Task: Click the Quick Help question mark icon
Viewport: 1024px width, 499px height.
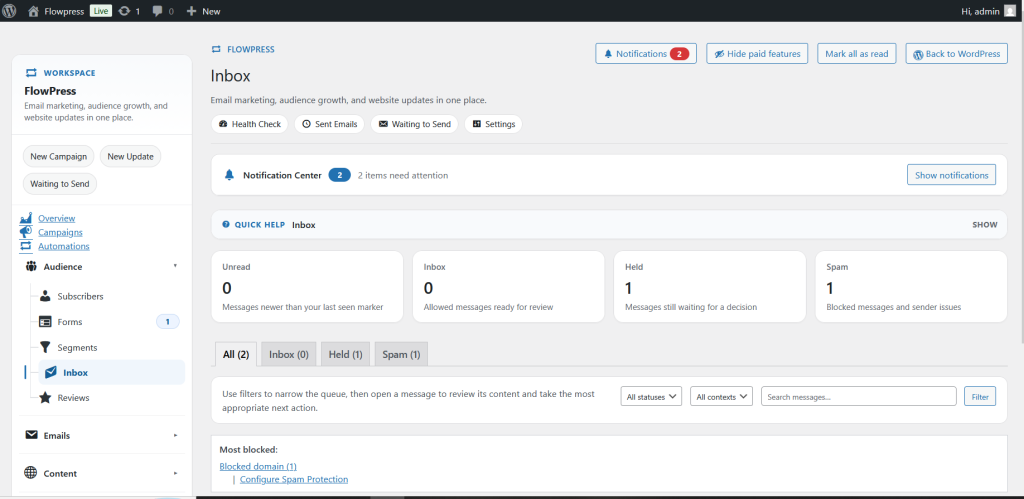Action: click(226, 224)
